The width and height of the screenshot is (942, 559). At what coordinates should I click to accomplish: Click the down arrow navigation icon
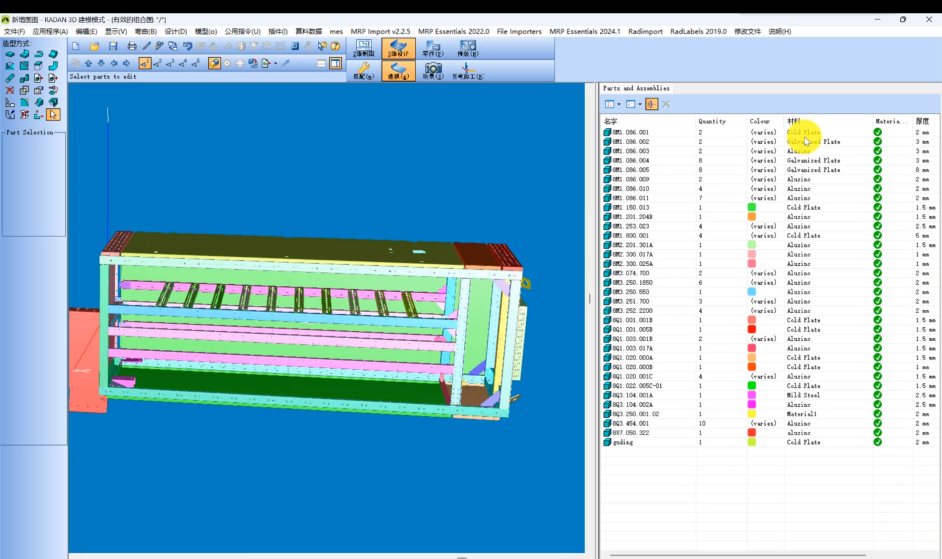tap(101, 63)
